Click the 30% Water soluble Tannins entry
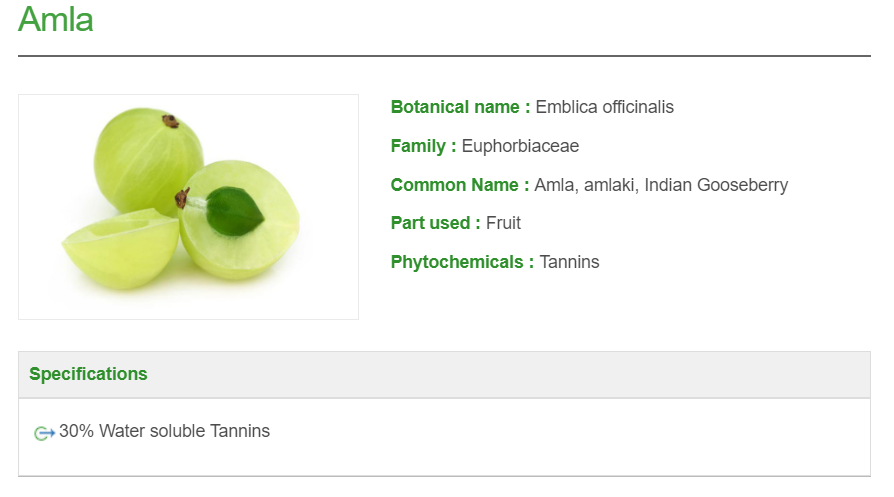Viewport: 894px width, 497px height. pyautogui.click(x=164, y=431)
